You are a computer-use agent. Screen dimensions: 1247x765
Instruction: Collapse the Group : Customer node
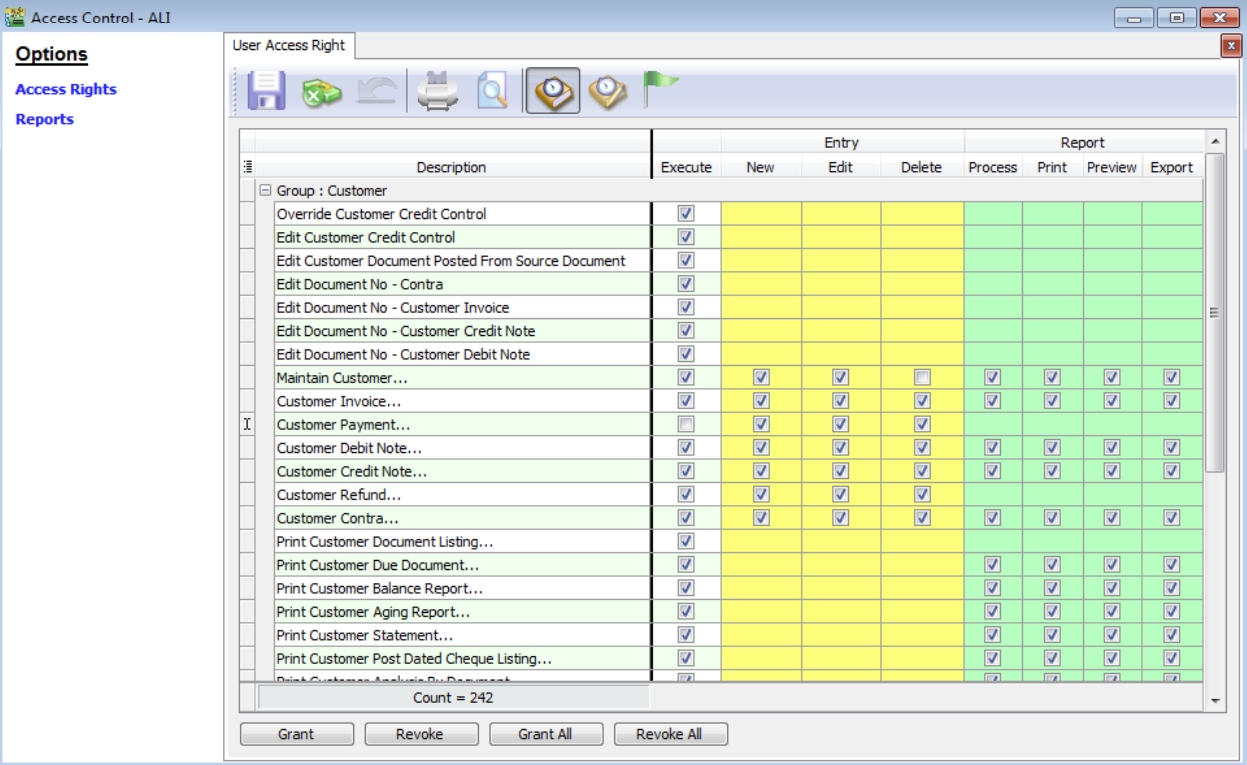[265, 191]
